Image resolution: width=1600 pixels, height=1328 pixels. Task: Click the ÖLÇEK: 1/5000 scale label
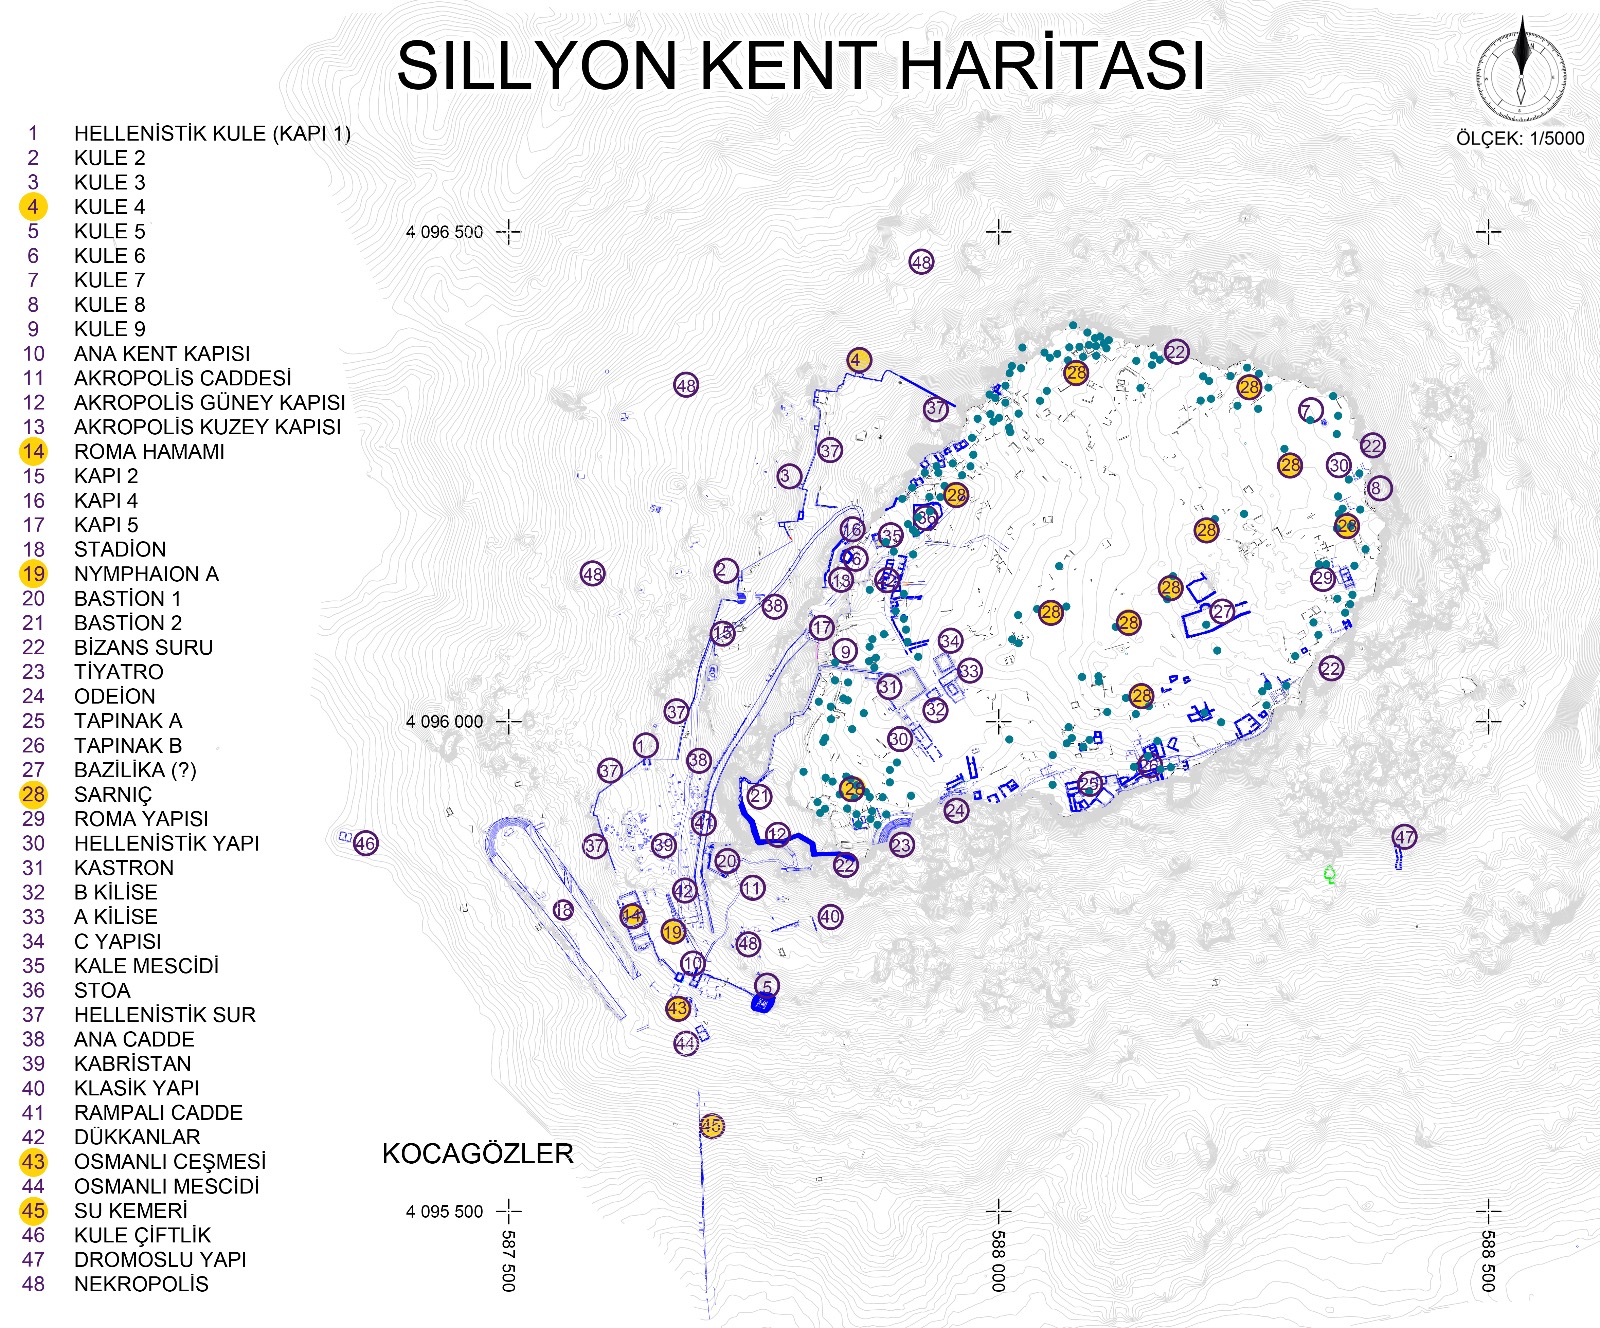1519,138
